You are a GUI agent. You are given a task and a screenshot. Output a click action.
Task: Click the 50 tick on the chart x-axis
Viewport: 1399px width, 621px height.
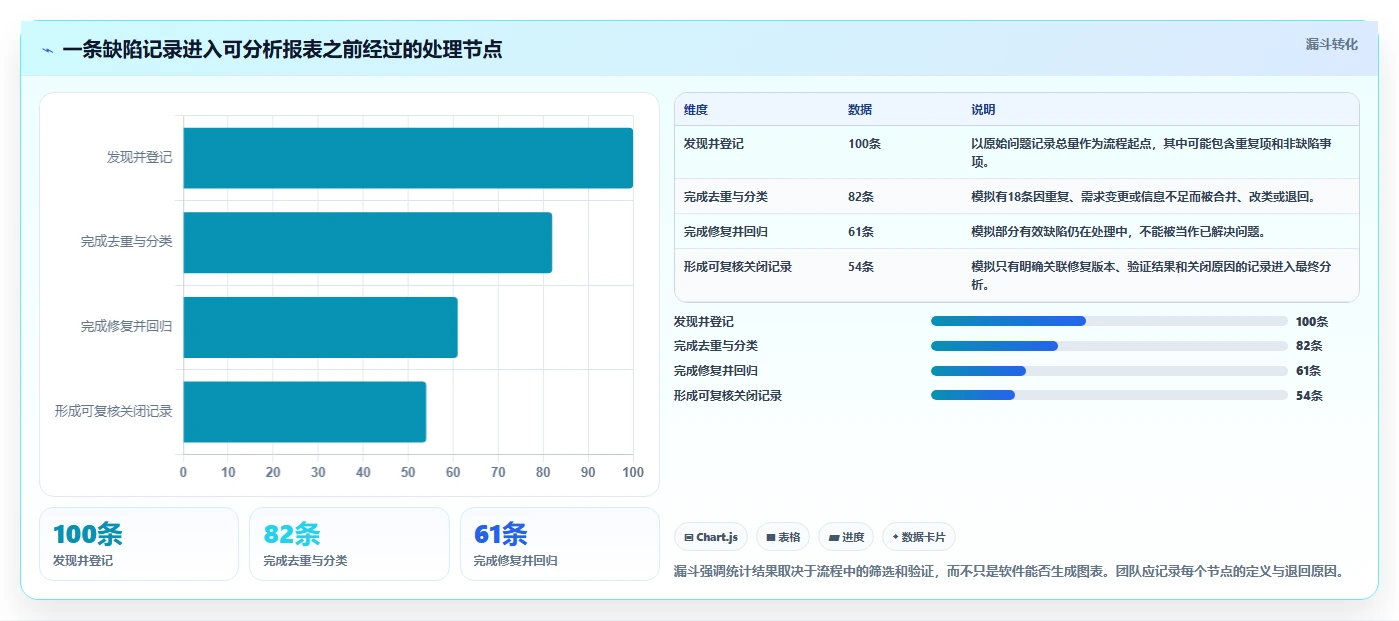tap(408, 472)
